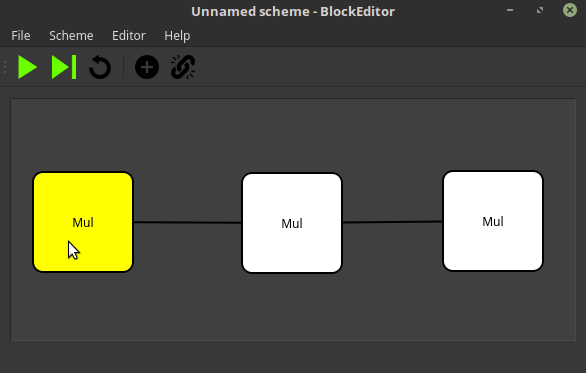Open the Help menu
Image resolution: width=586 pixels, height=373 pixels.
click(177, 36)
